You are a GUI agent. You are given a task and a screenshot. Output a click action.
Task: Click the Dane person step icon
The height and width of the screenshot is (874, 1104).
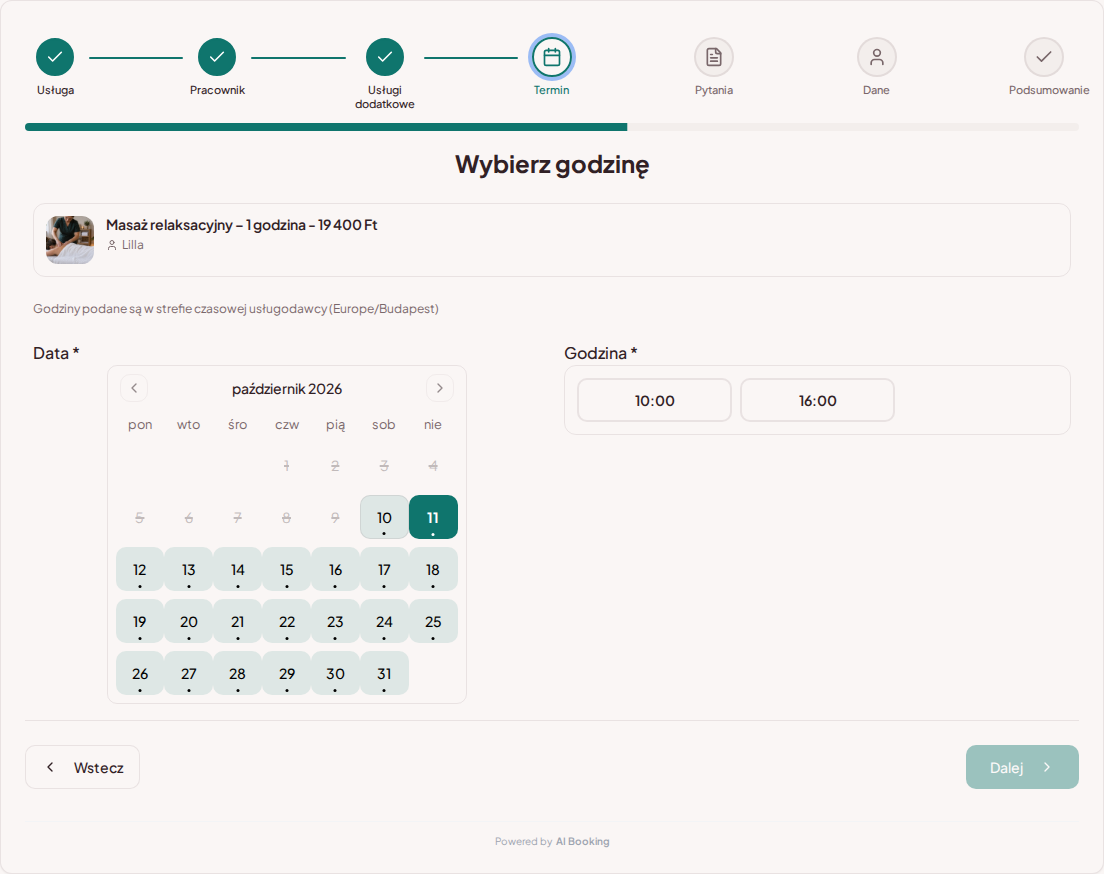(877, 57)
